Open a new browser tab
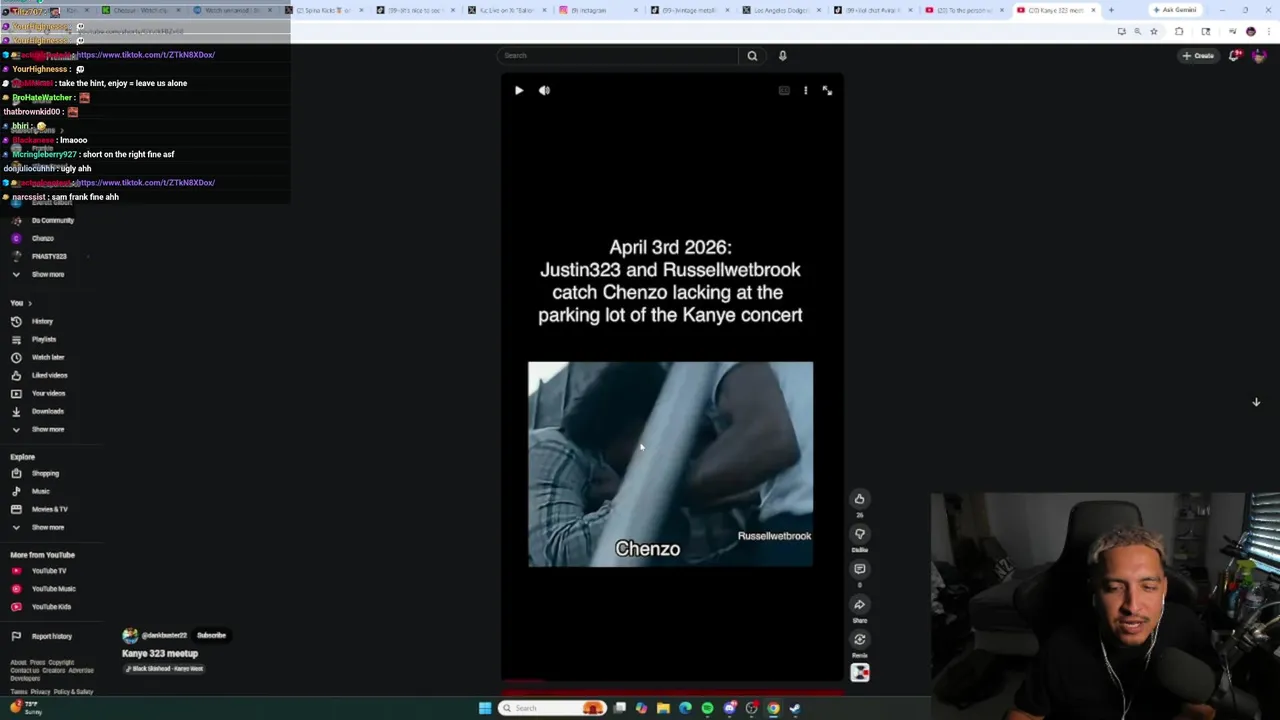This screenshot has height=720, width=1280. (x=1111, y=10)
